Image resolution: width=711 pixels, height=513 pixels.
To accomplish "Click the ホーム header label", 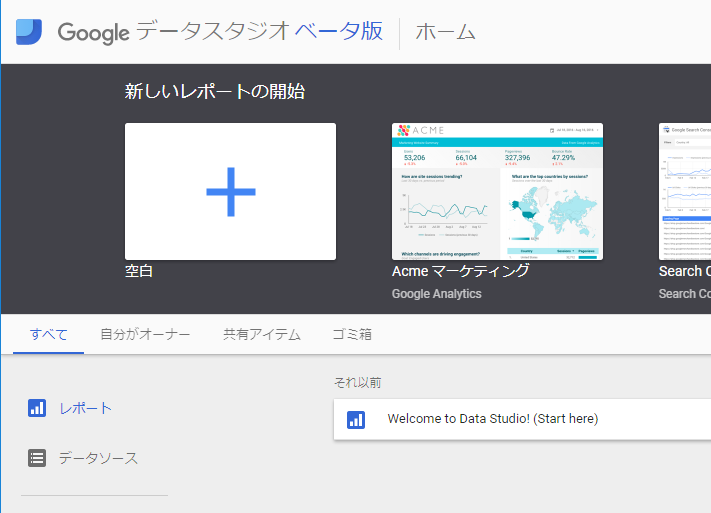I will [x=445, y=32].
